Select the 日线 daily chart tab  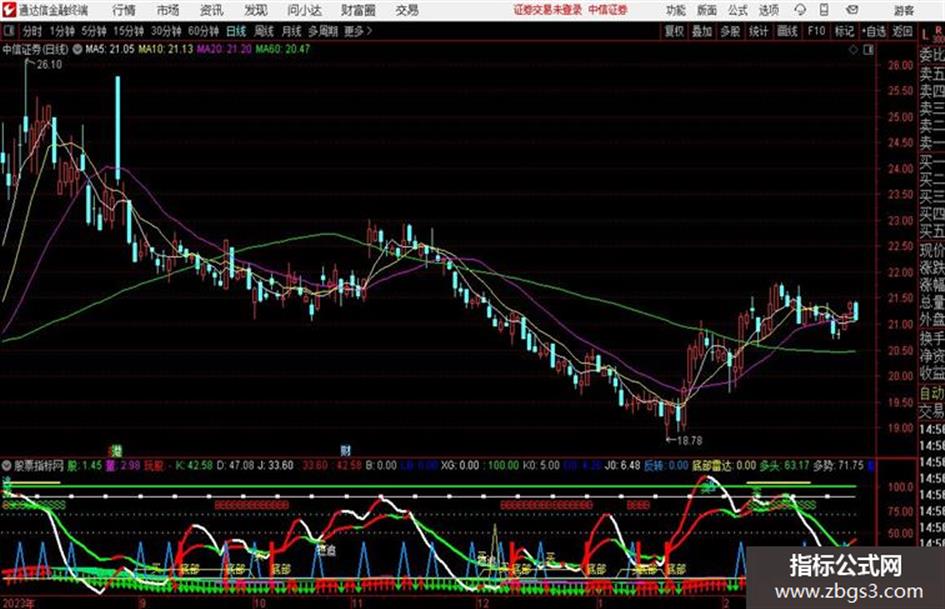click(236, 31)
